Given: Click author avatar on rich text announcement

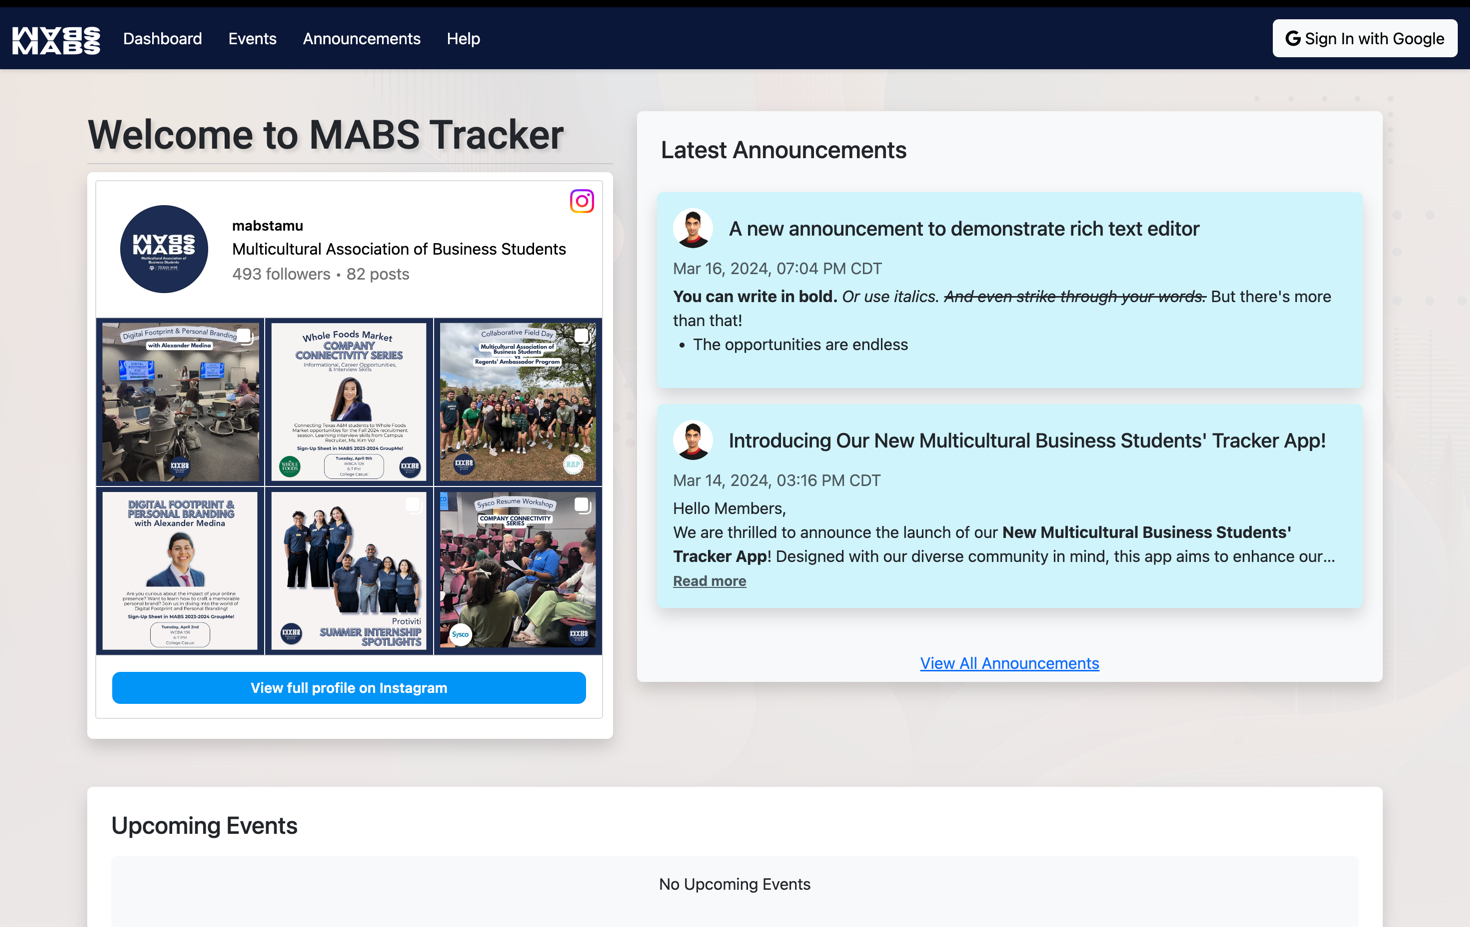Looking at the screenshot, I should (x=692, y=229).
